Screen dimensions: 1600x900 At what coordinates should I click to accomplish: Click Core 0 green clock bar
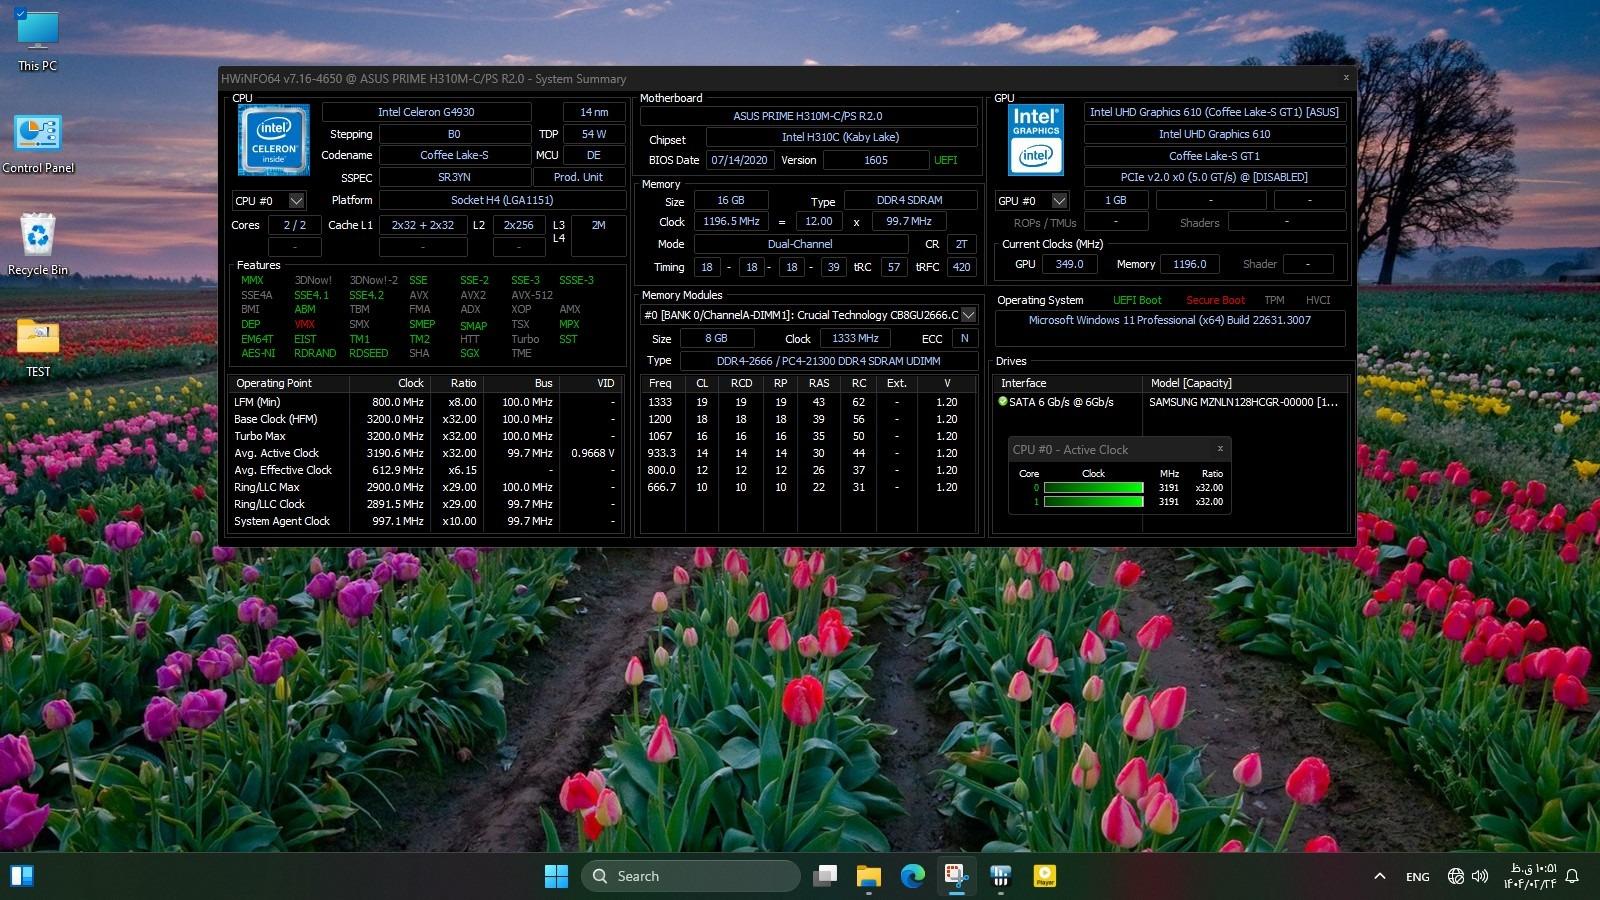click(x=1093, y=488)
